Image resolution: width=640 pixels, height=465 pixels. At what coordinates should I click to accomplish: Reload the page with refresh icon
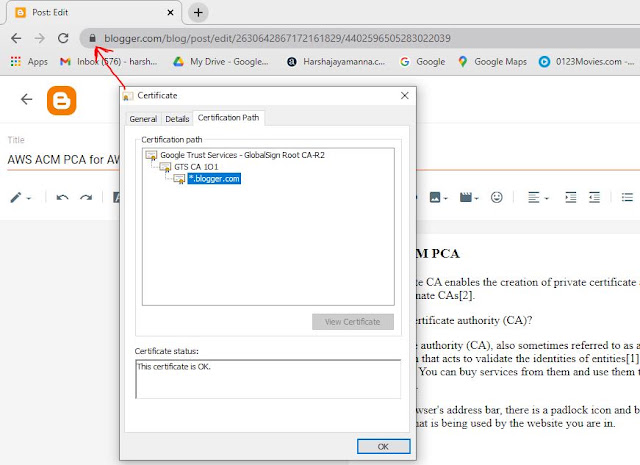63,38
